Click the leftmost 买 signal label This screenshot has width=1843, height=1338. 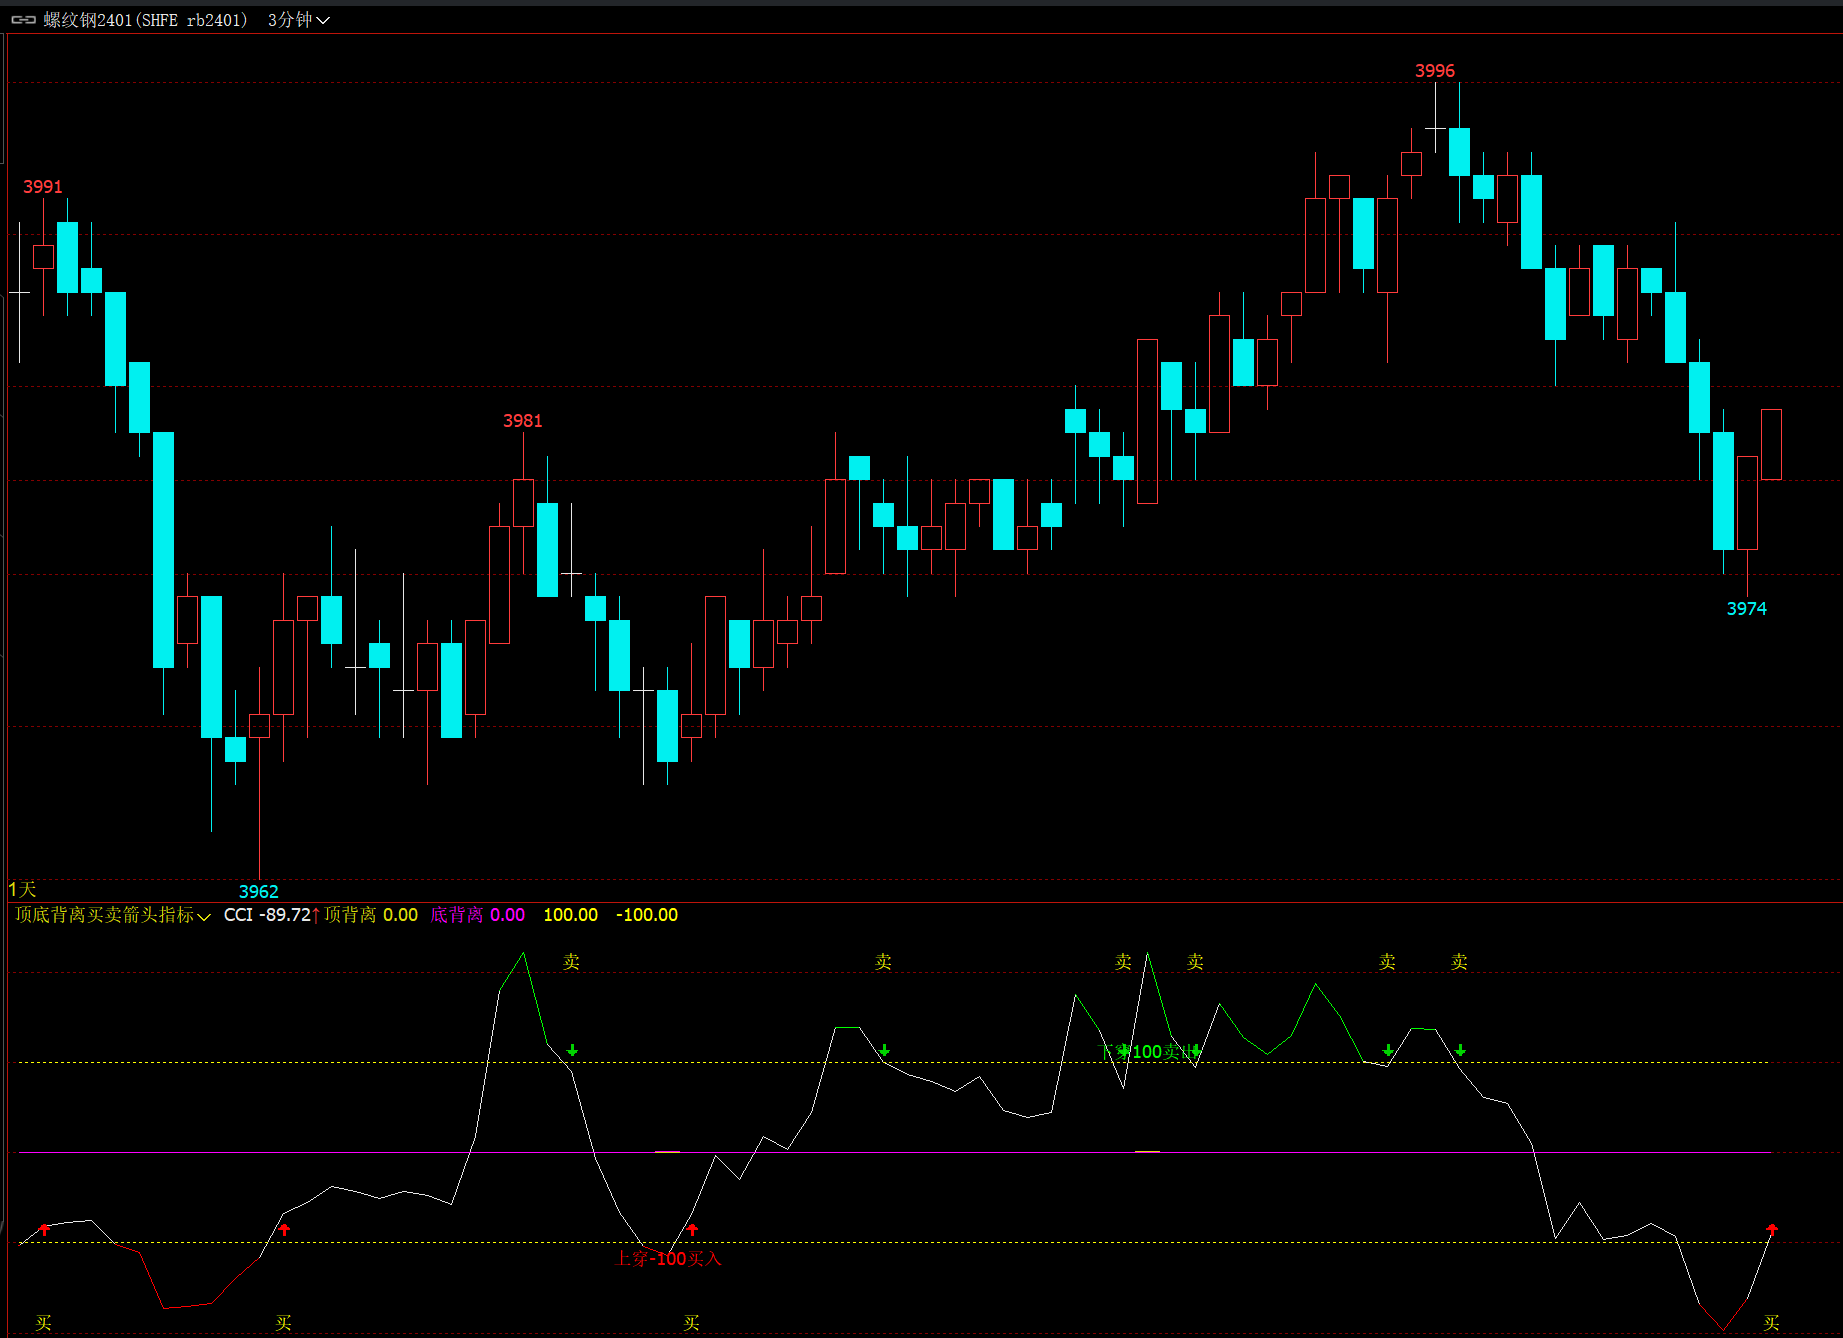point(44,1324)
